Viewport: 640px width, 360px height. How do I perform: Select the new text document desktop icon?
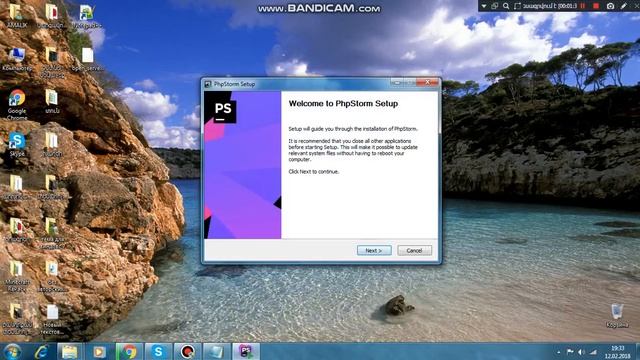(x=52, y=320)
